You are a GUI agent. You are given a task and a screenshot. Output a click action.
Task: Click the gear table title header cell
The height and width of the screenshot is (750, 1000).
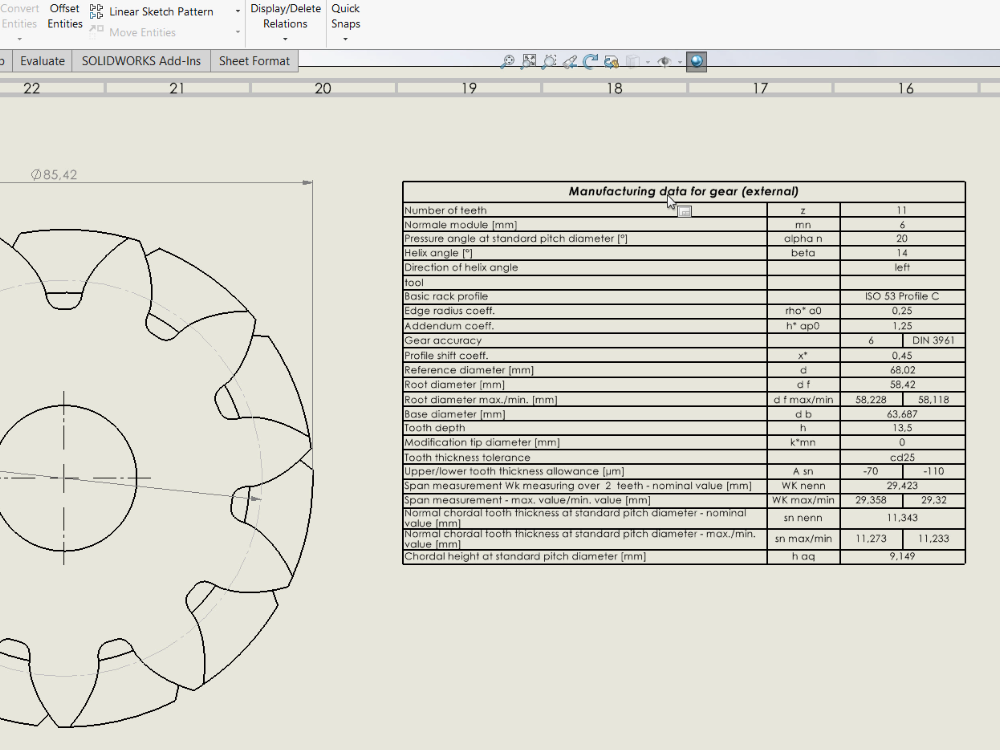coord(683,191)
